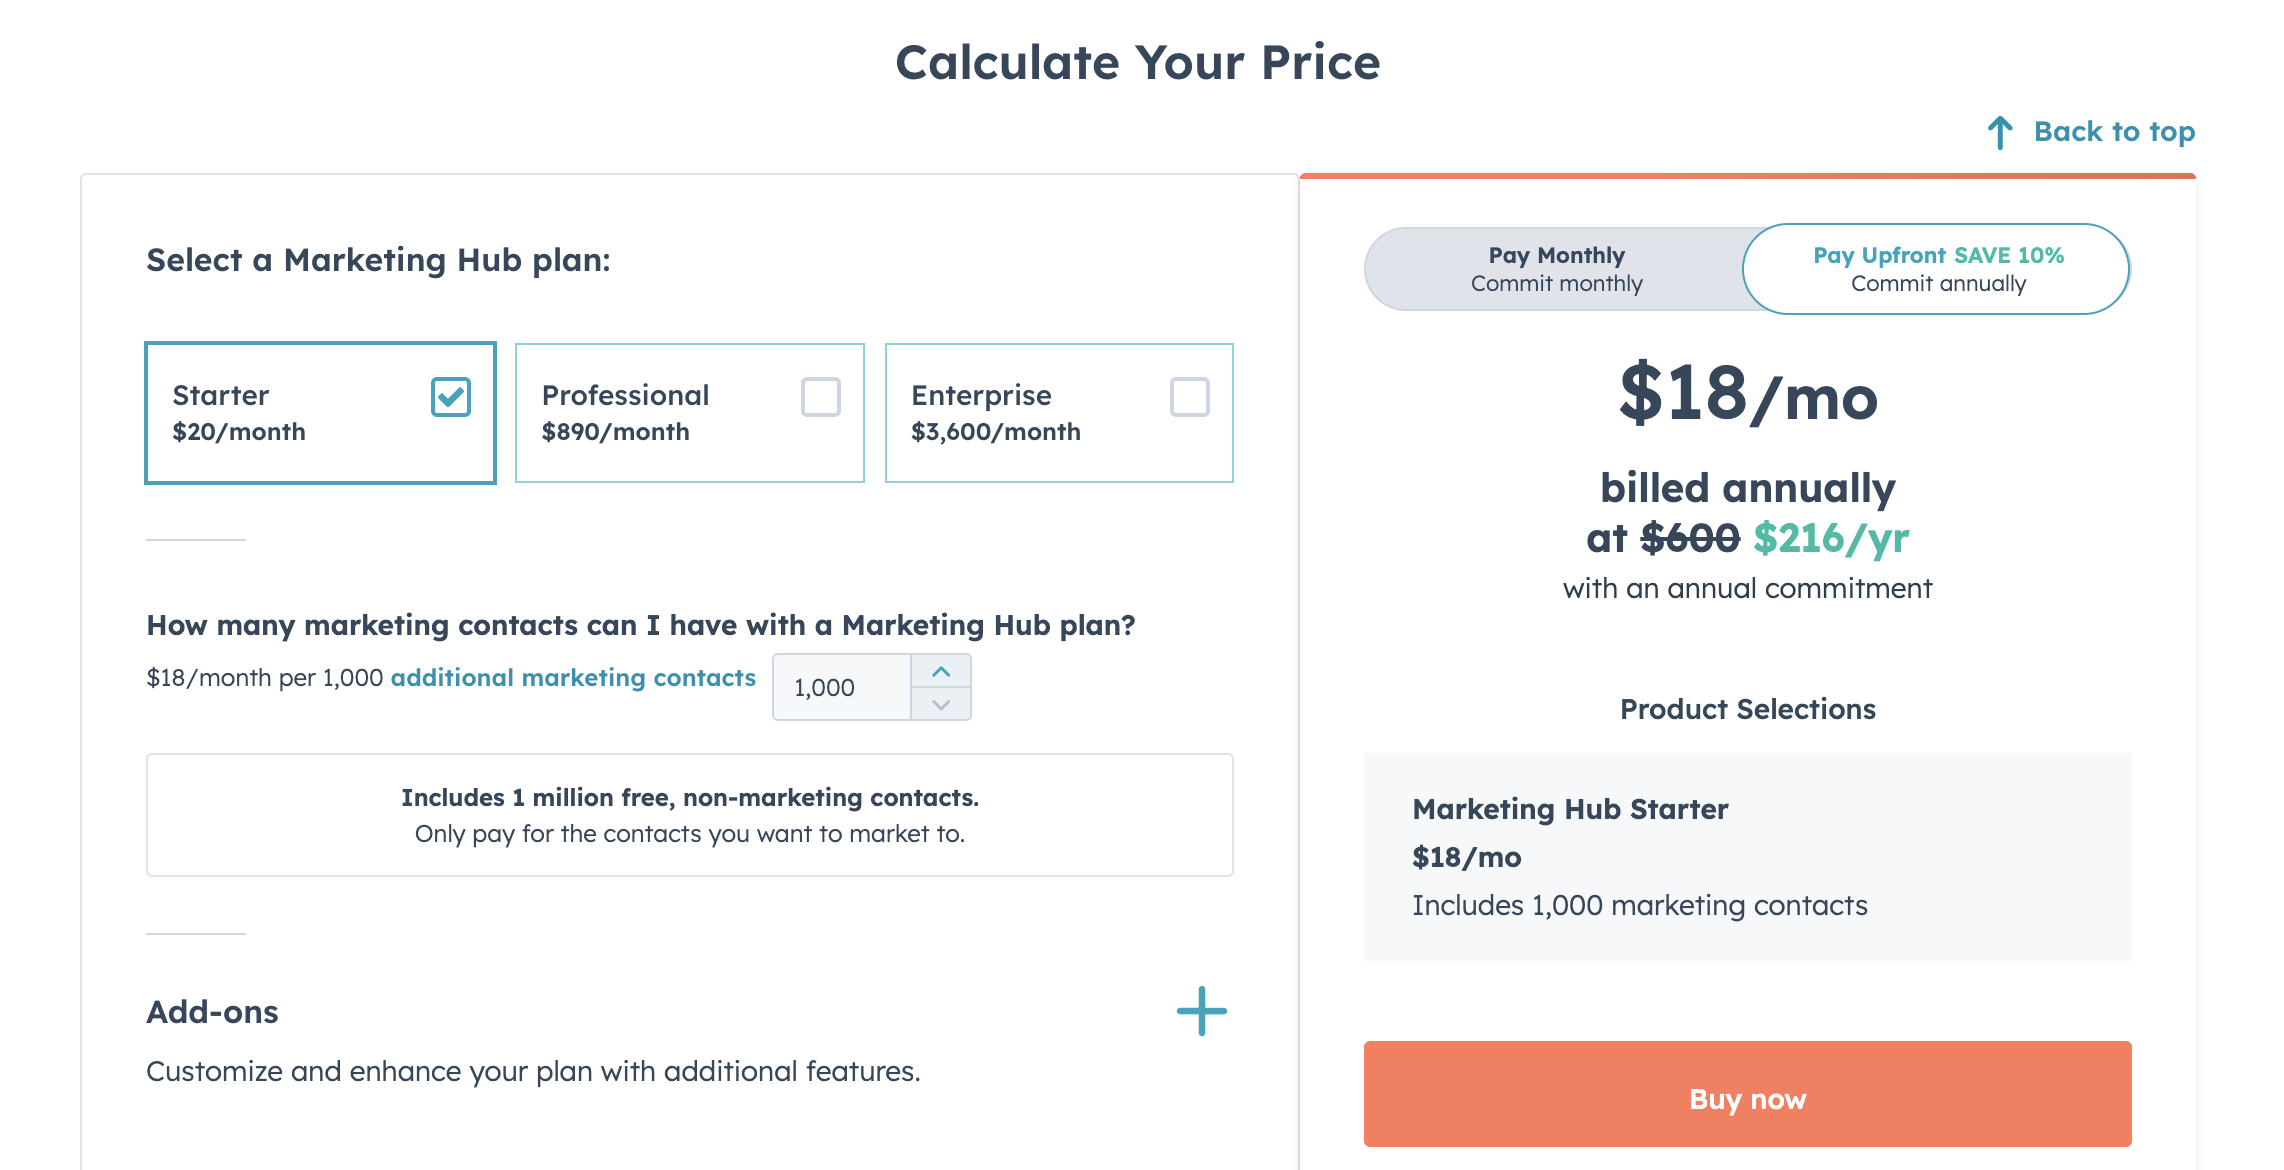2284x1170 pixels.
Task: Open the additional marketing contacts link
Action: [x=573, y=678]
